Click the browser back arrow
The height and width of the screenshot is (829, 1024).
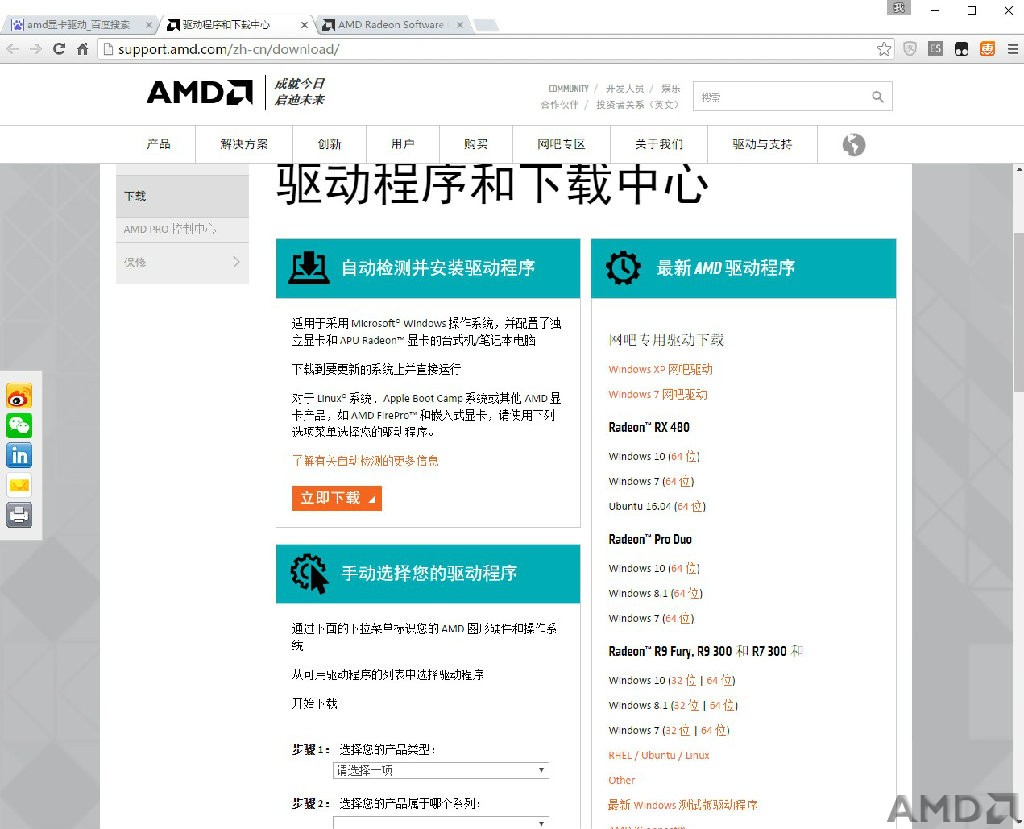[x=12, y=49]
